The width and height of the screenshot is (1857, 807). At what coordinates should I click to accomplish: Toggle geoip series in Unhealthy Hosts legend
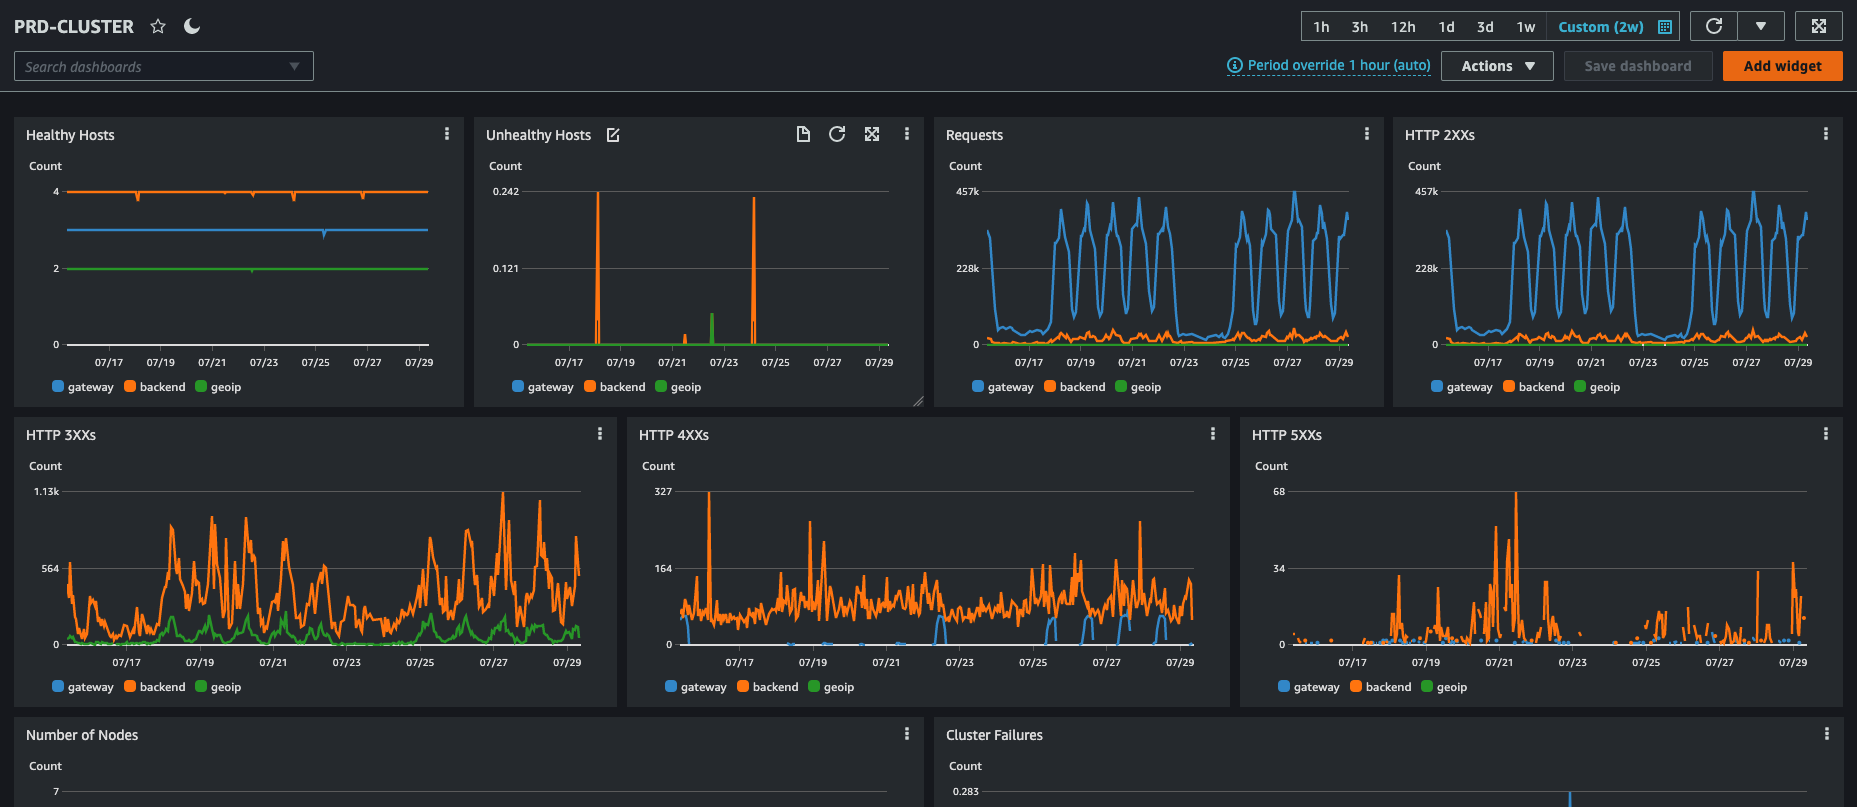[678, 387]
